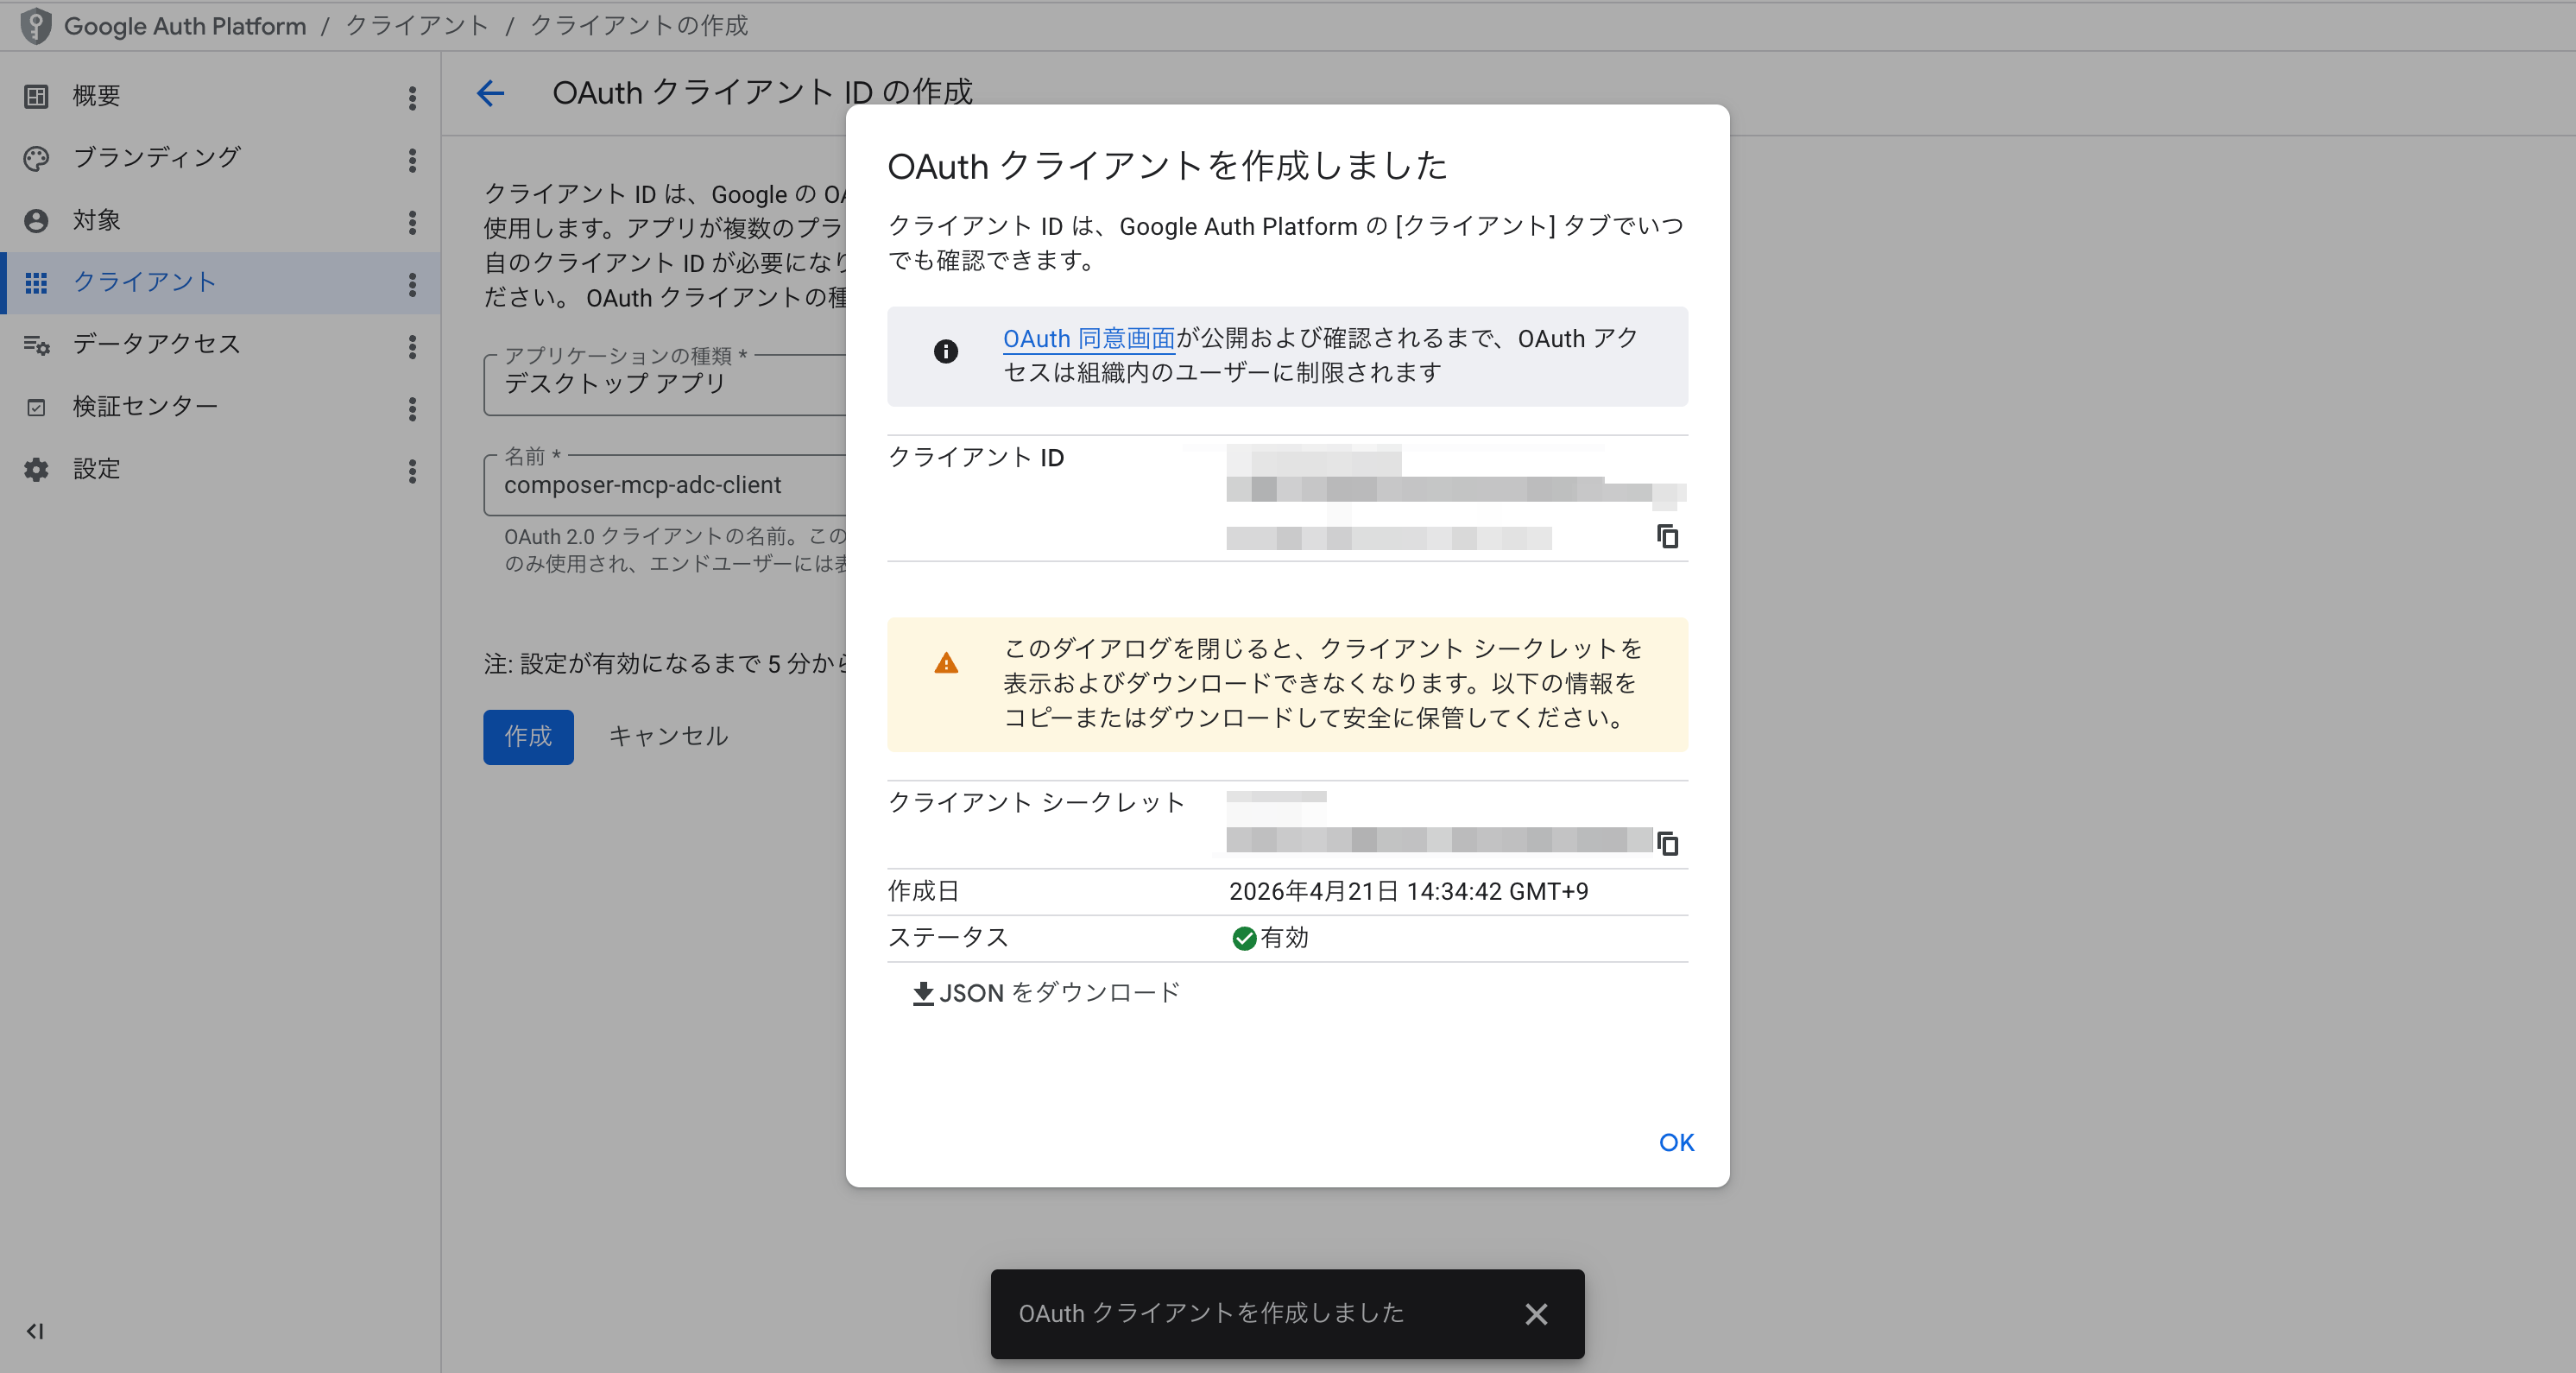Viewport: 2576px width, 1373px height.
Task: Click OK to close the dialog
Action: click(1675, 1142)
